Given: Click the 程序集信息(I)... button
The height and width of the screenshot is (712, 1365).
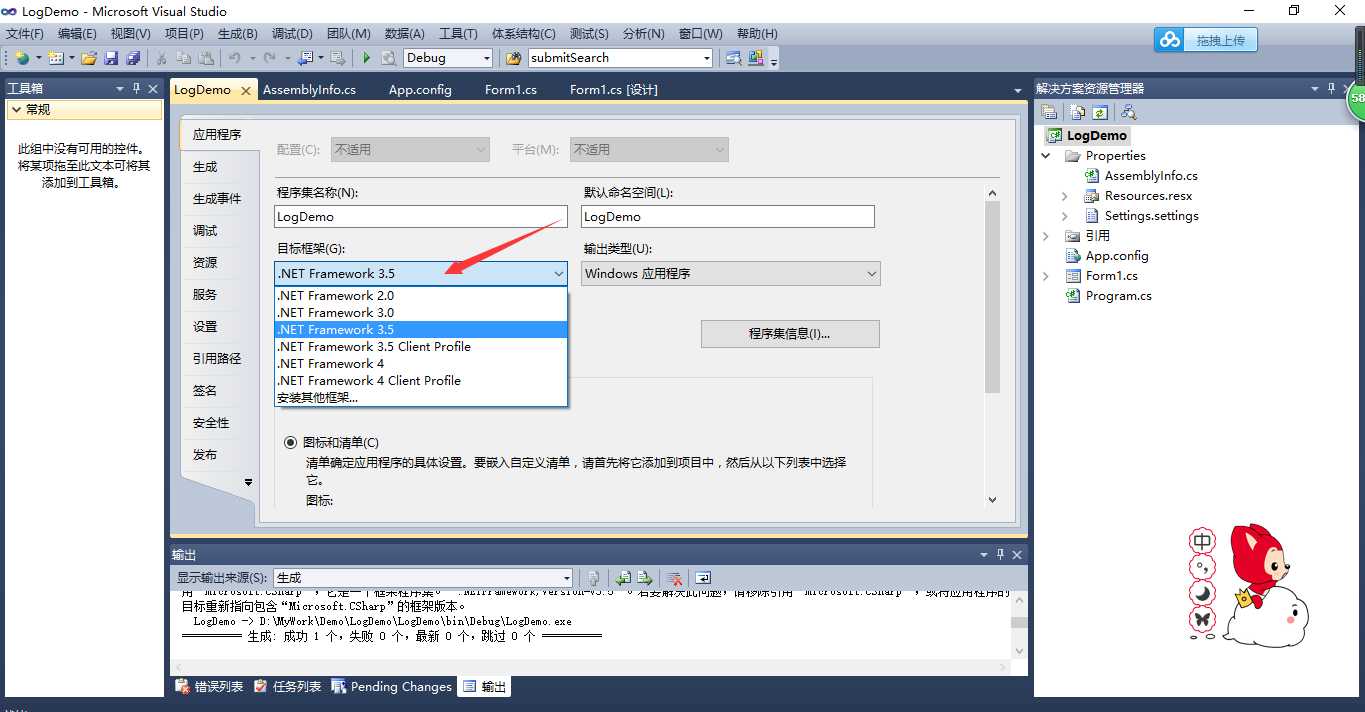Looking at the screenshot, I should click(790, 334).
